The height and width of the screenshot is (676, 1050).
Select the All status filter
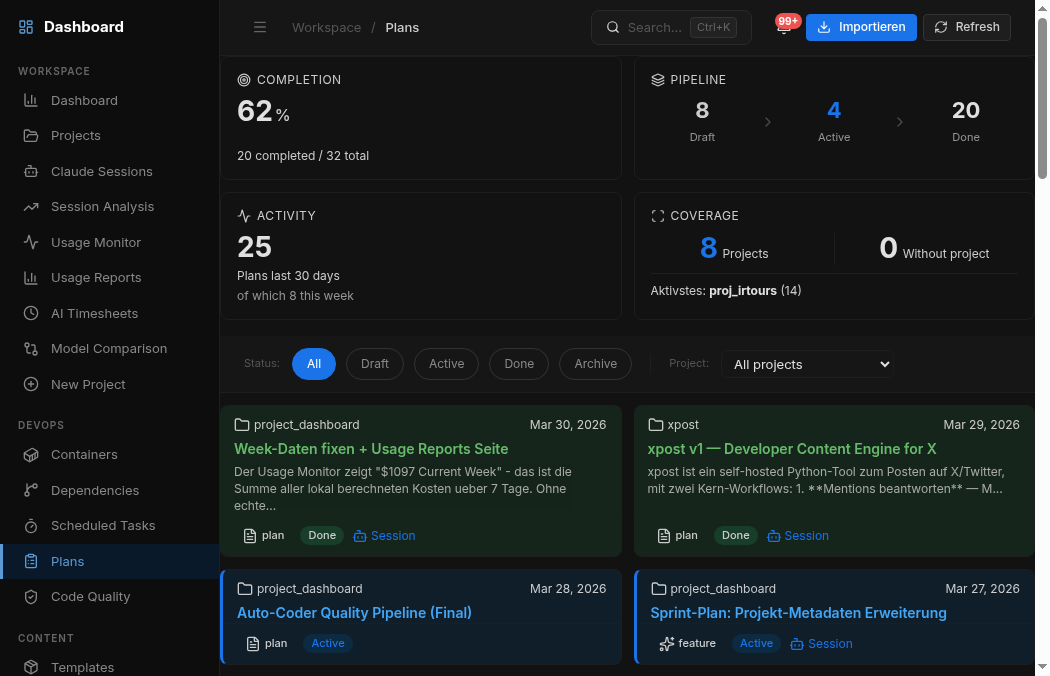click(x=314, y=364)
